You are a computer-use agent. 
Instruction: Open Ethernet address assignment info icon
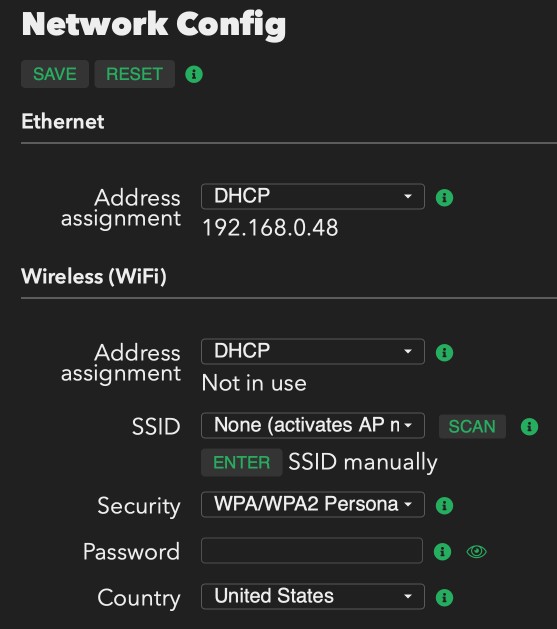click(444, 198)
